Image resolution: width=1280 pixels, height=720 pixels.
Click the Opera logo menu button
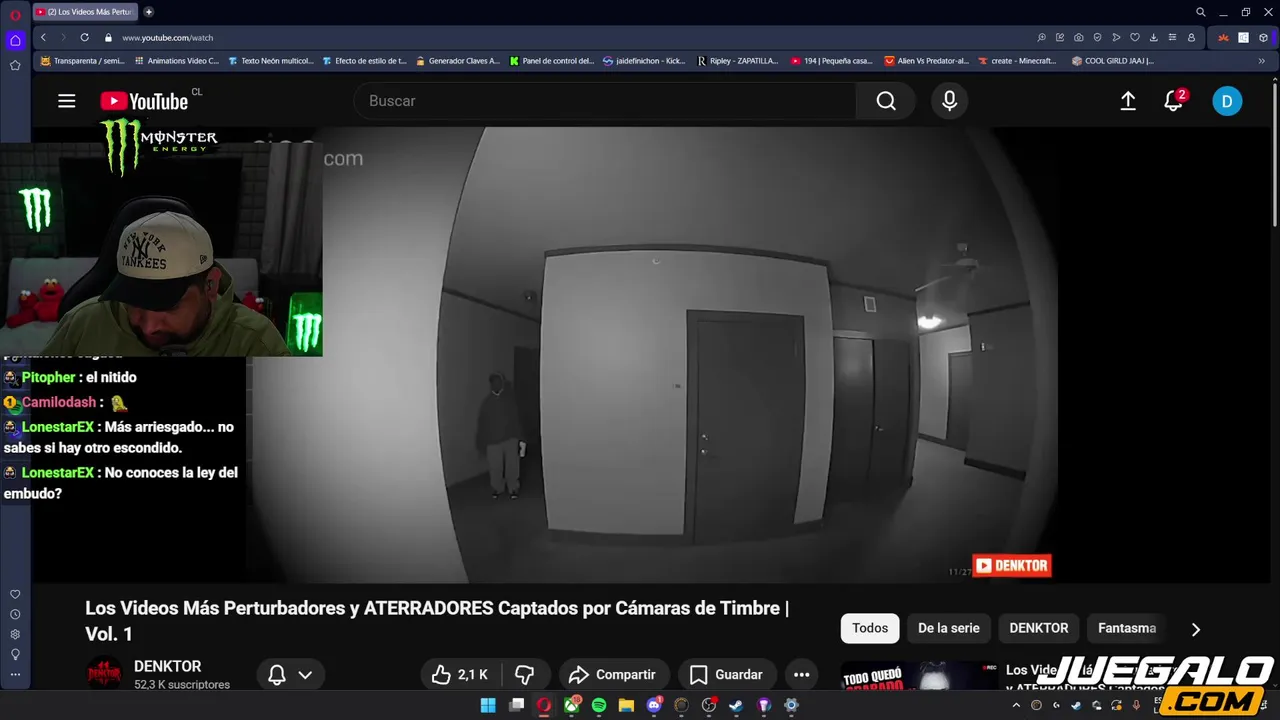click(15, 14)
